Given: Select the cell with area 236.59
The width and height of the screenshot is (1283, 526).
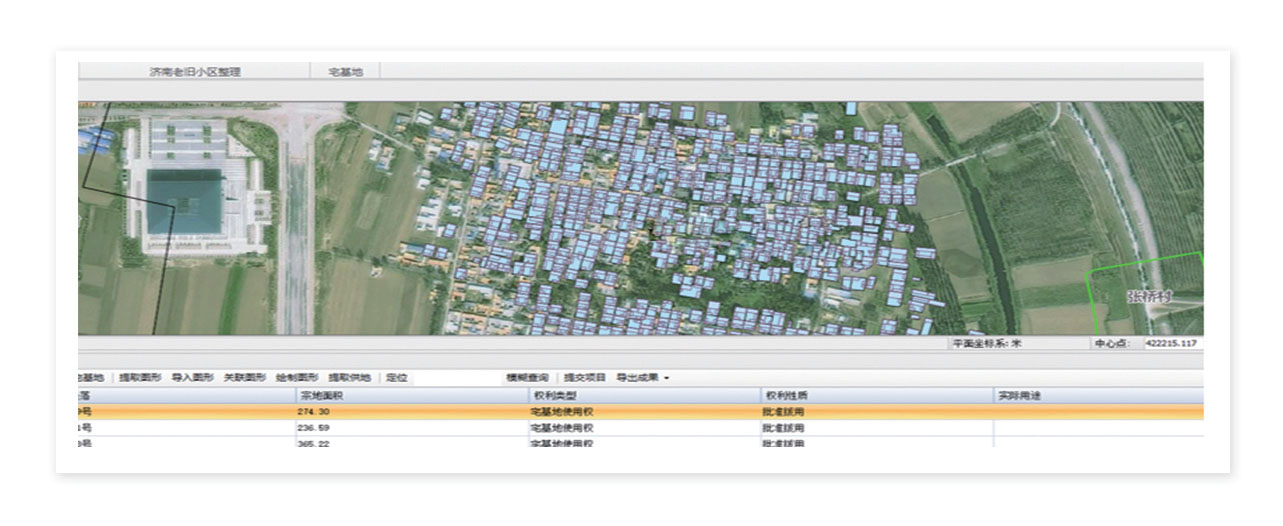Looking at the screenshot, I should (410, 428).
